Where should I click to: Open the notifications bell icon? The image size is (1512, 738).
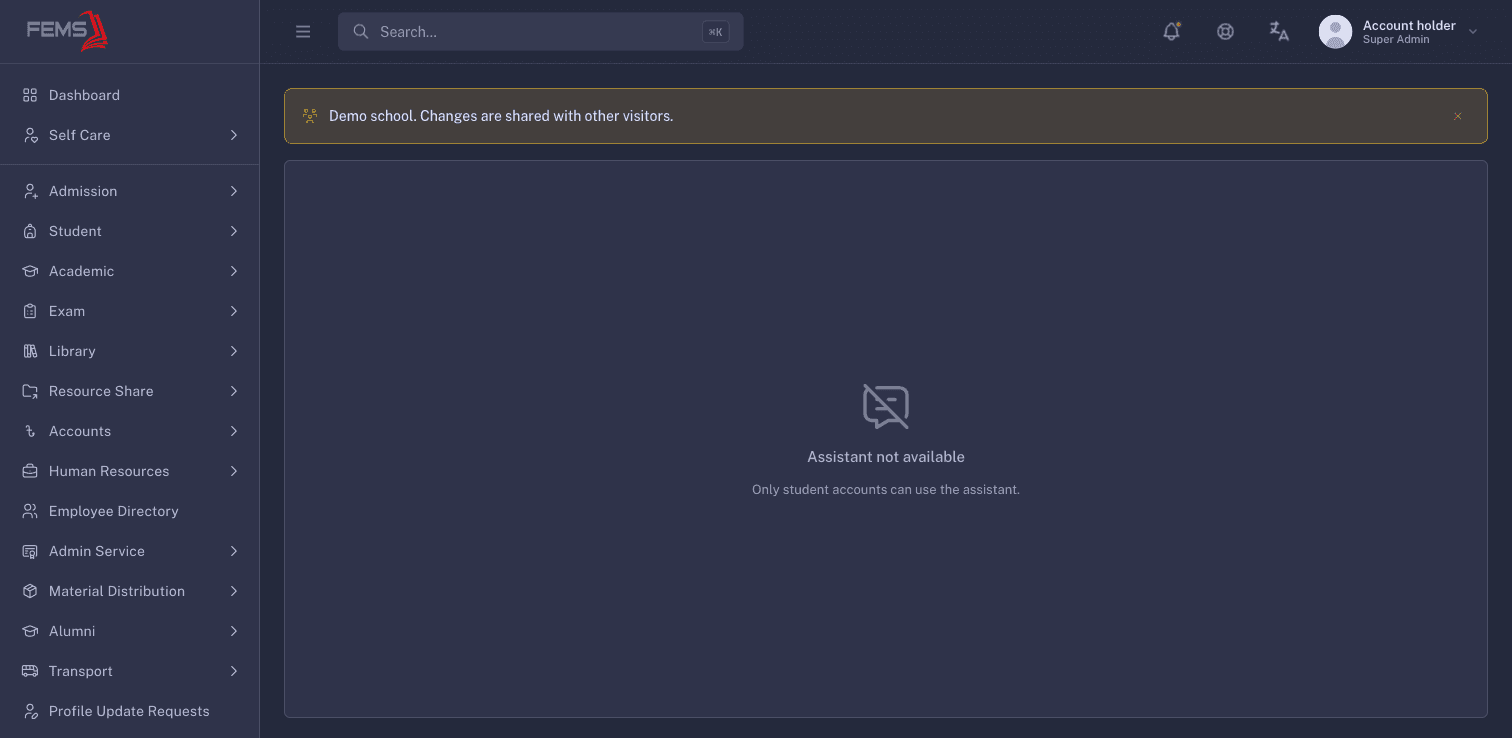click(x=1171, y=31)
